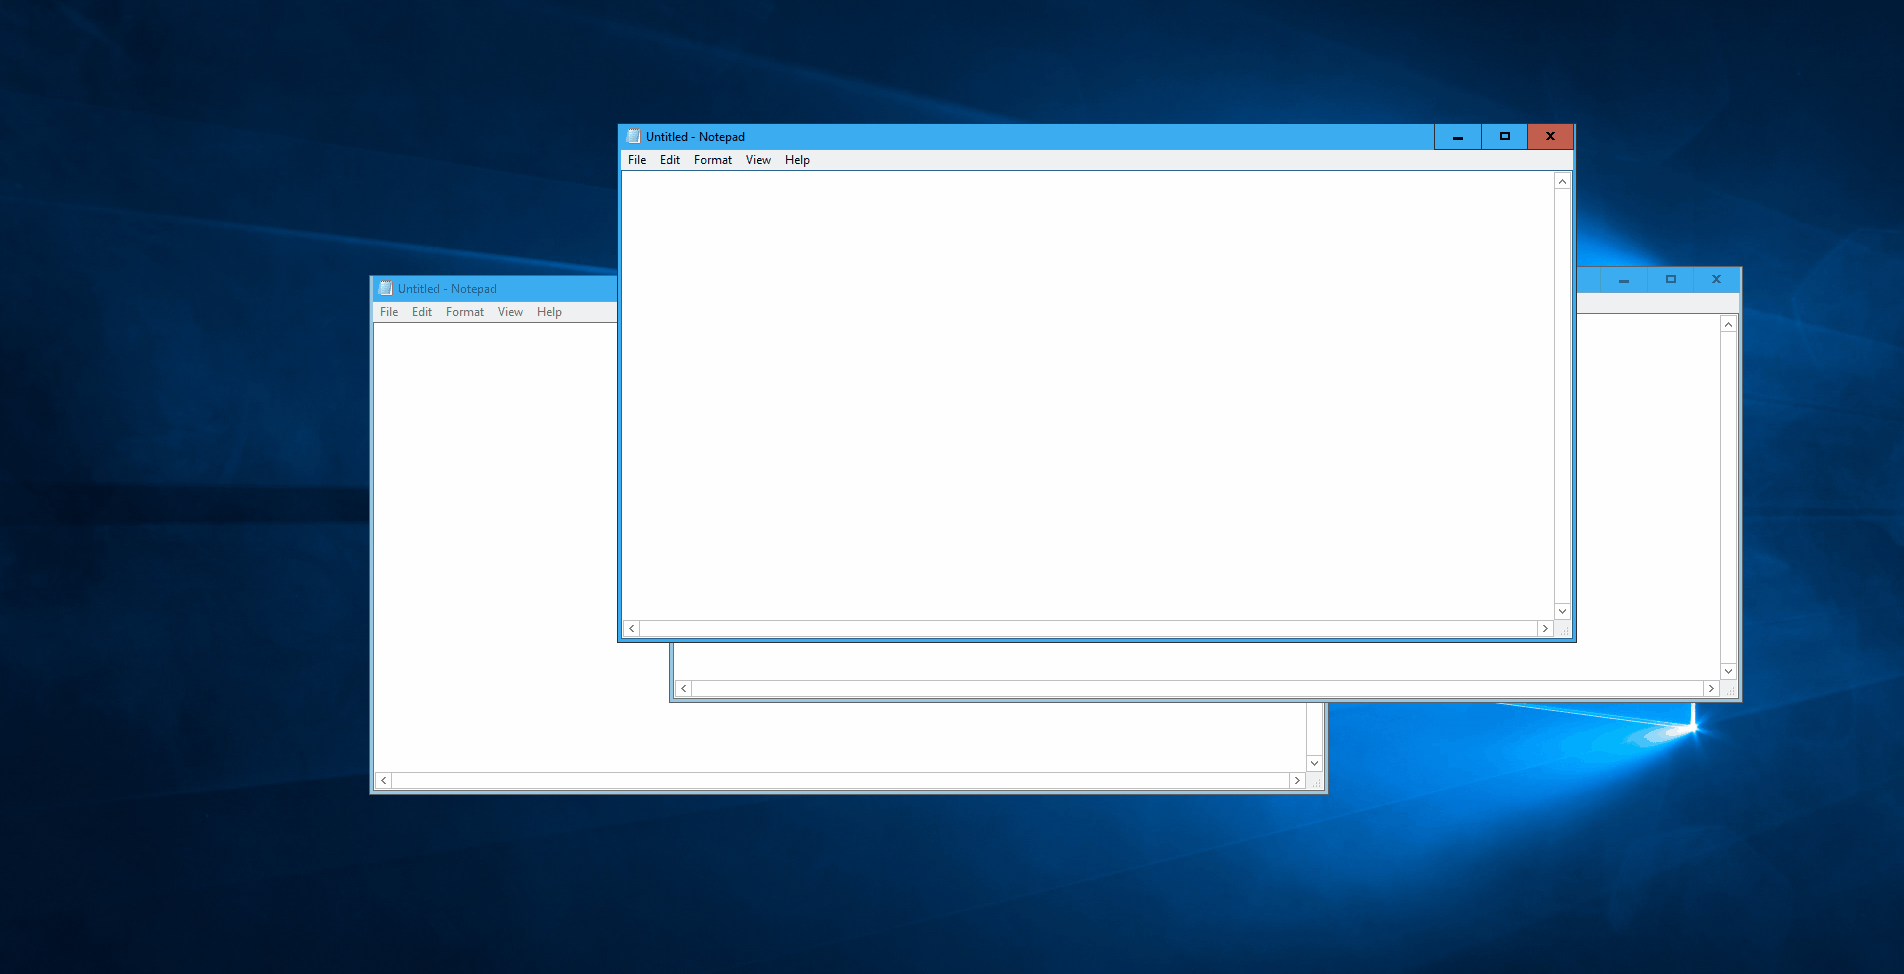Click the down scroll arrow of the rightmost Notepad
Image resolution: width=1904 pixels, height=974 pixels.
point(1728,671)
